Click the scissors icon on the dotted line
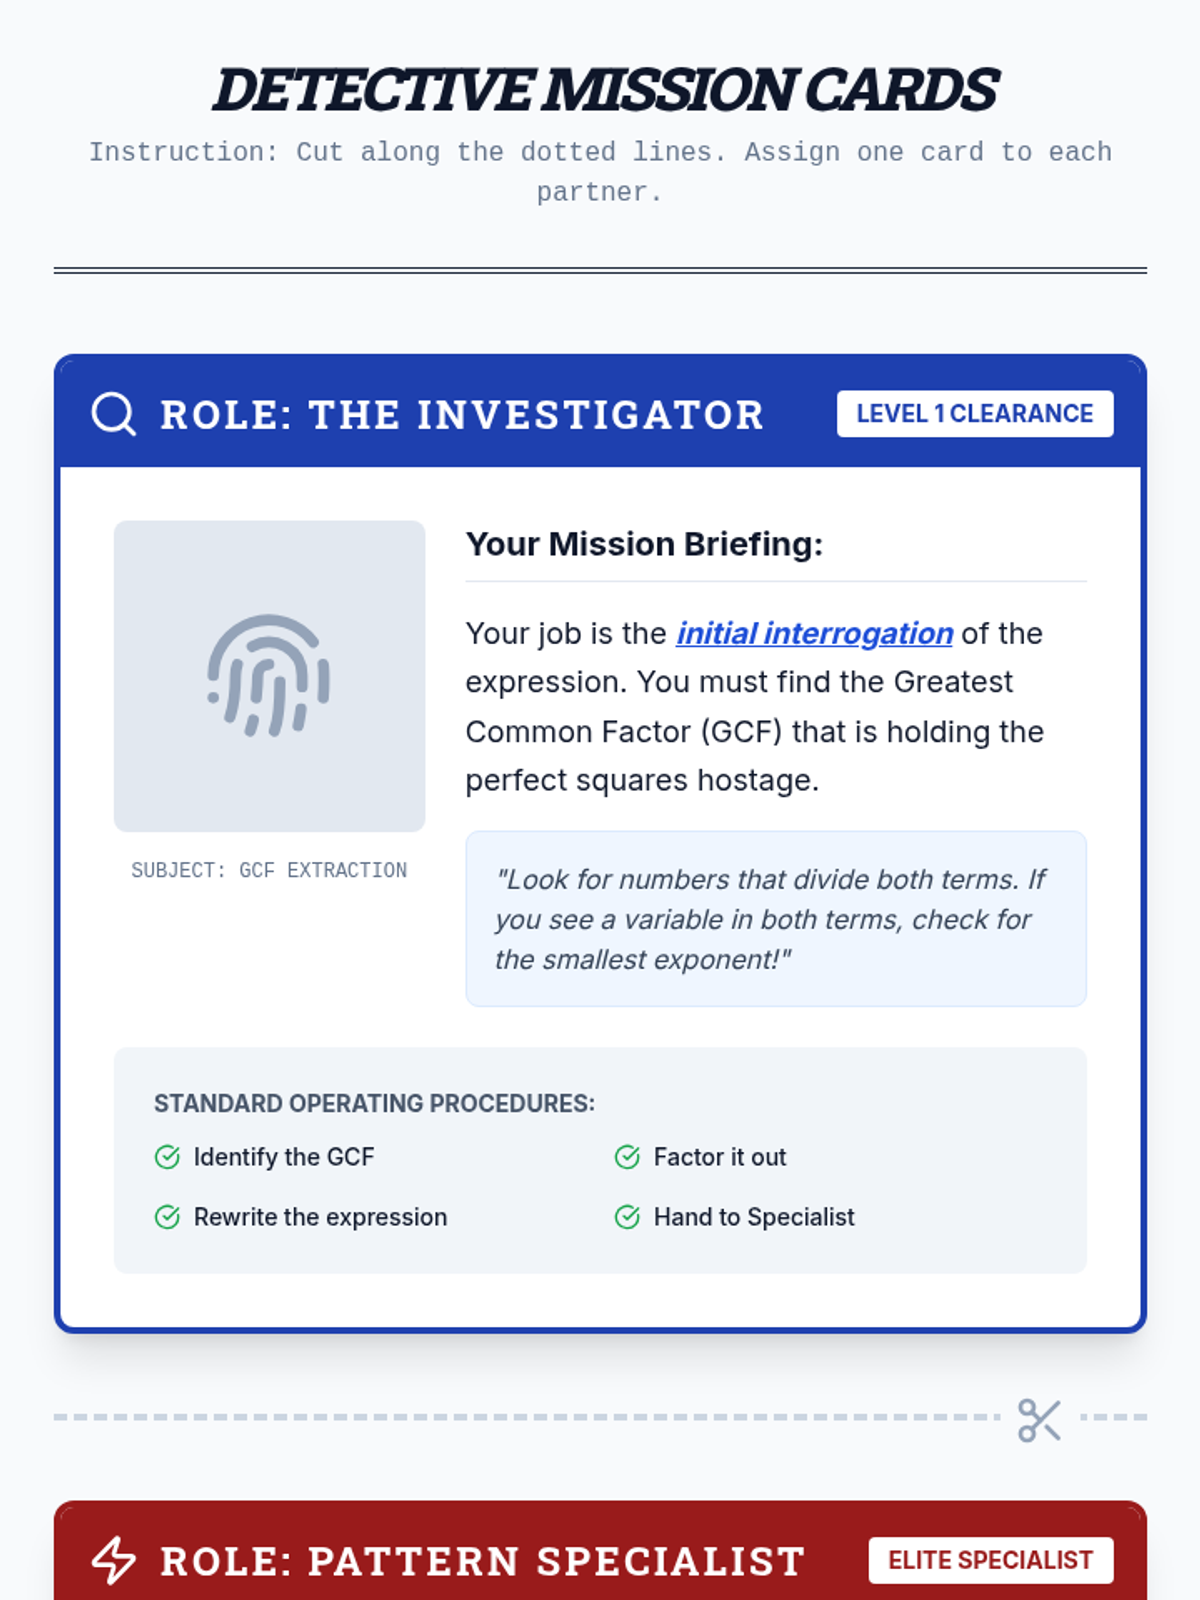Viewport: 1200px width, 1600px height. tap(1039, 1420)
